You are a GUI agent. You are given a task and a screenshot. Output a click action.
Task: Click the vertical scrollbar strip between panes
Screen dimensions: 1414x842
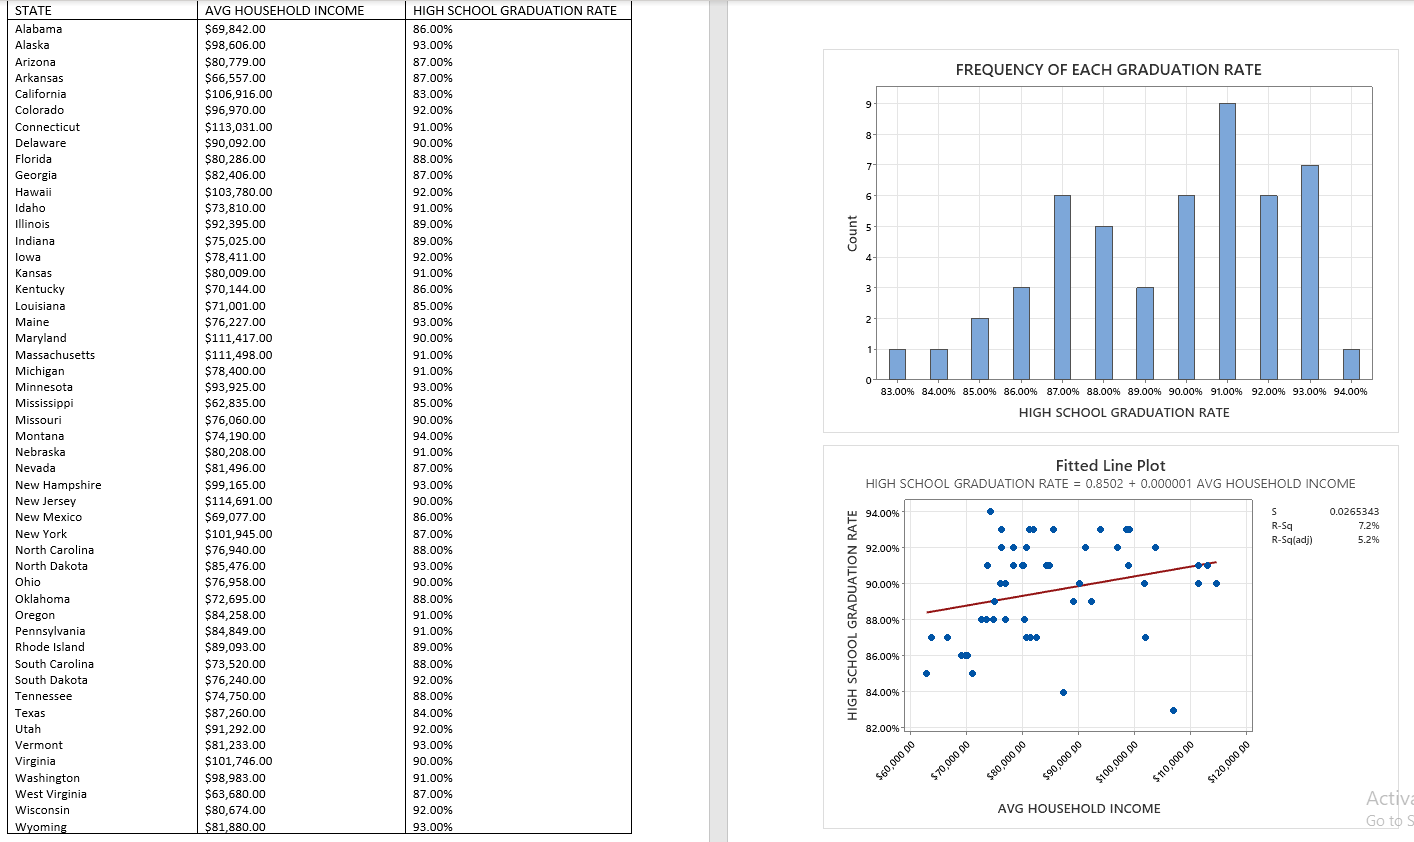tap(718, 421)
